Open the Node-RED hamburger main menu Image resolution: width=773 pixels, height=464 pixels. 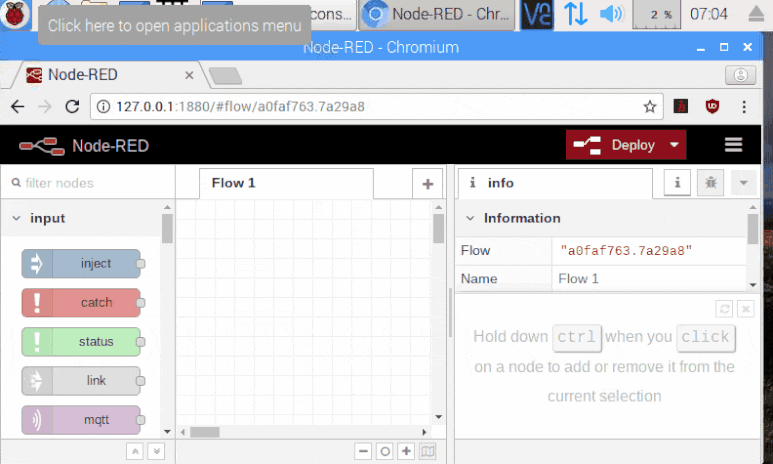(x=734, y=145)
